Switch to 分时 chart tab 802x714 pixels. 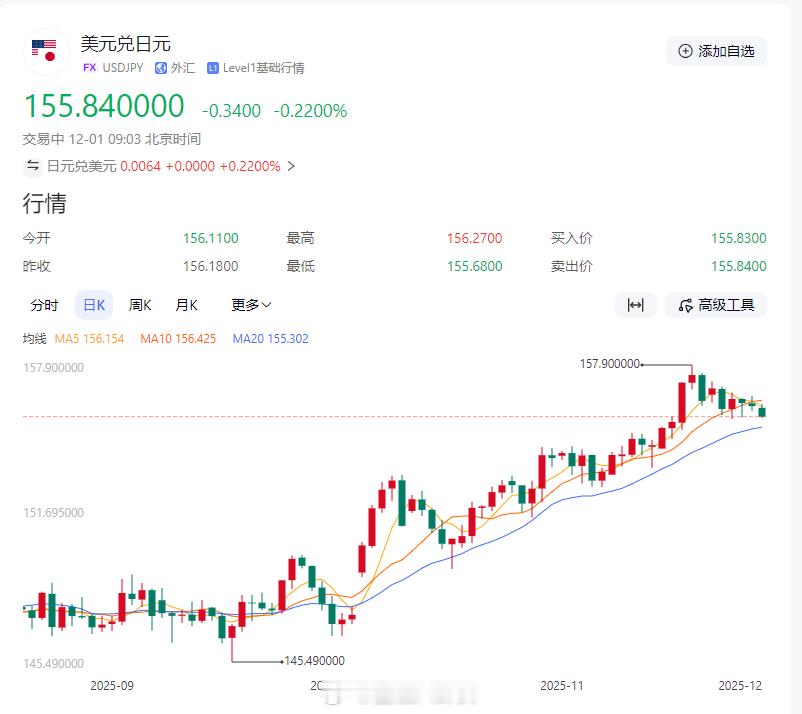[x=44, y=305]
